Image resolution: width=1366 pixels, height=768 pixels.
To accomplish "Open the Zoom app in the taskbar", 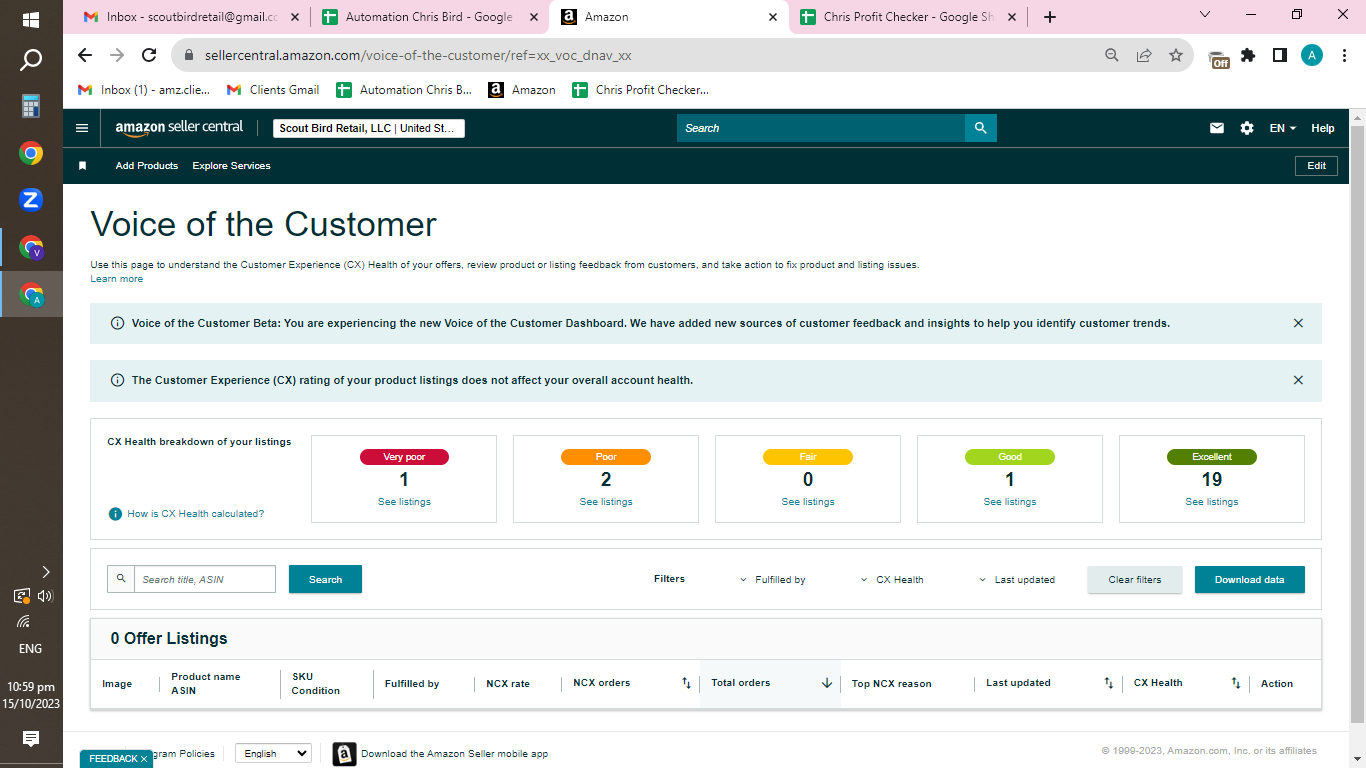I will tap(31, 200).
